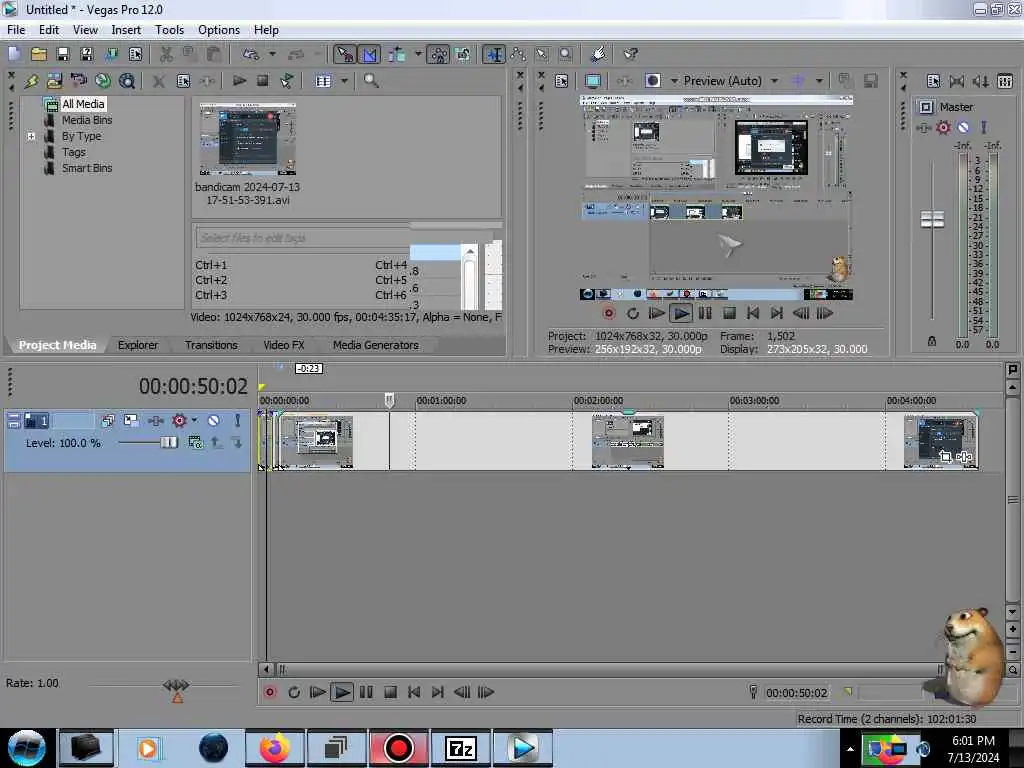Open the Insert menu

[126, 30]
